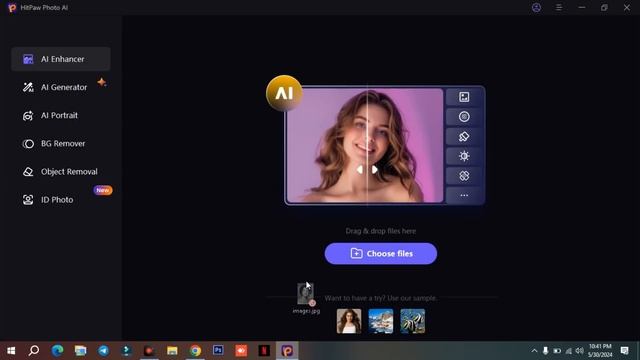
Task: Select the zebra sample image
Action: coord(413,321)
